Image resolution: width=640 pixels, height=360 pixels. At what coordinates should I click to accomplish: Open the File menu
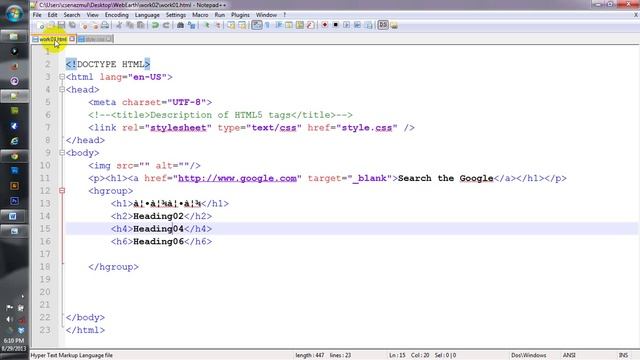pyautogui.click(x=37, y=15)
